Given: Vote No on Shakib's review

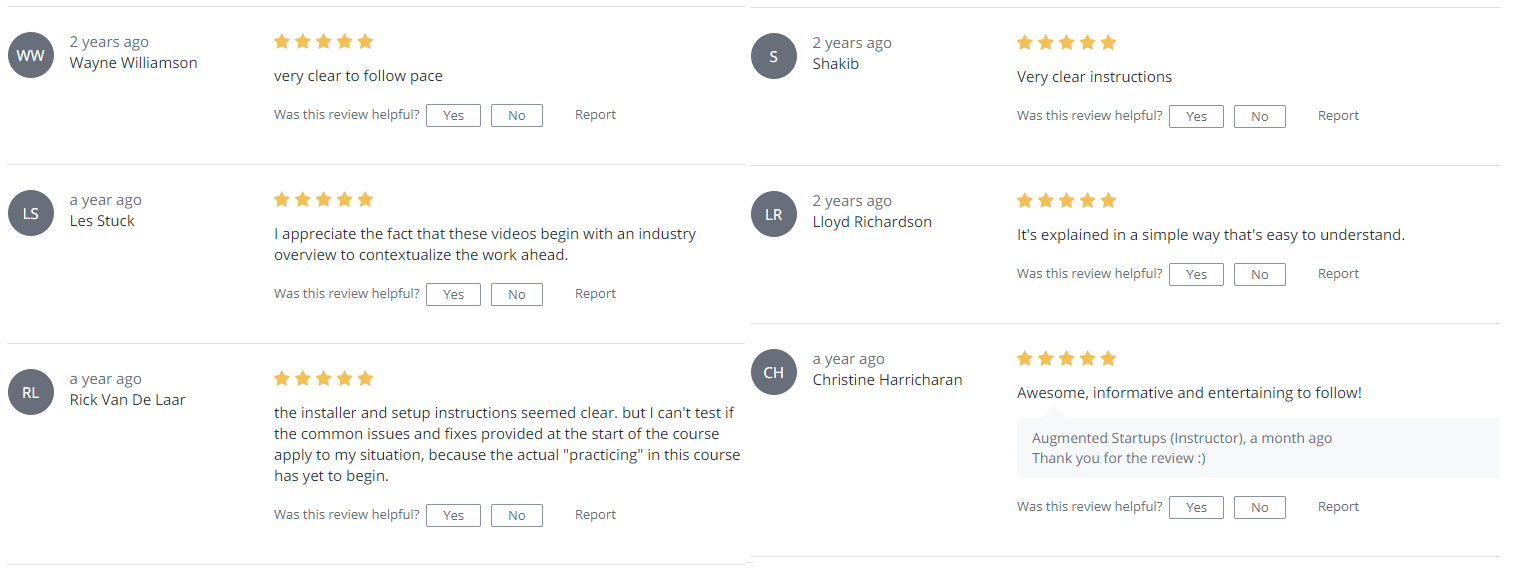Looking at the screenshot, I should pos(1260,116).
